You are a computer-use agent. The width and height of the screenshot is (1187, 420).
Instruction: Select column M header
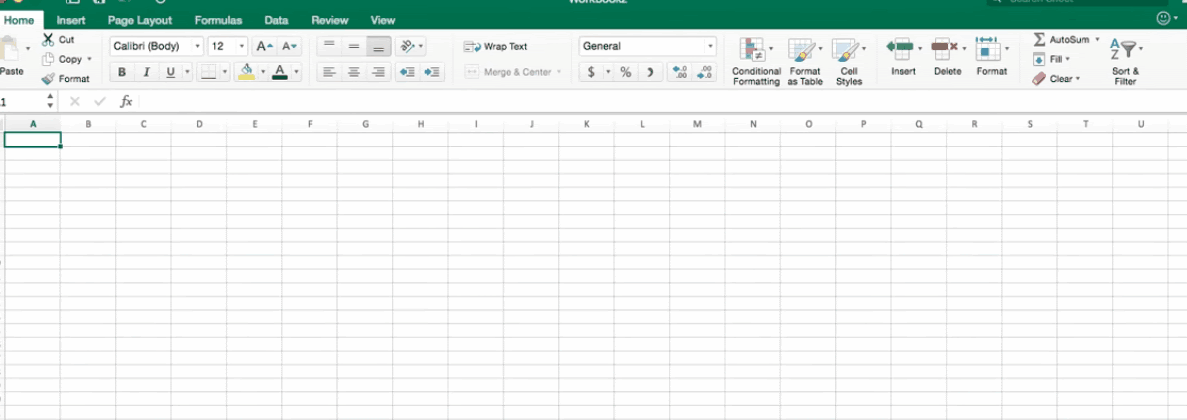[697, 123]
